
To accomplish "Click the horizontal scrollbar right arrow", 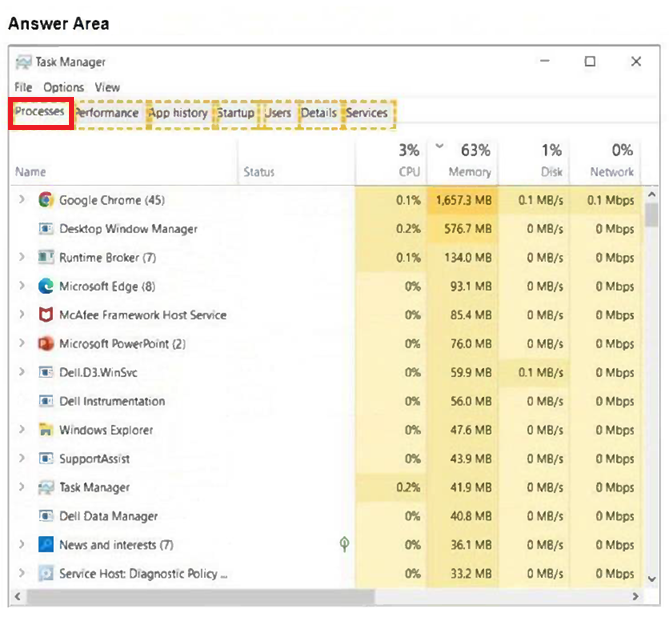I will pos(635,596).
